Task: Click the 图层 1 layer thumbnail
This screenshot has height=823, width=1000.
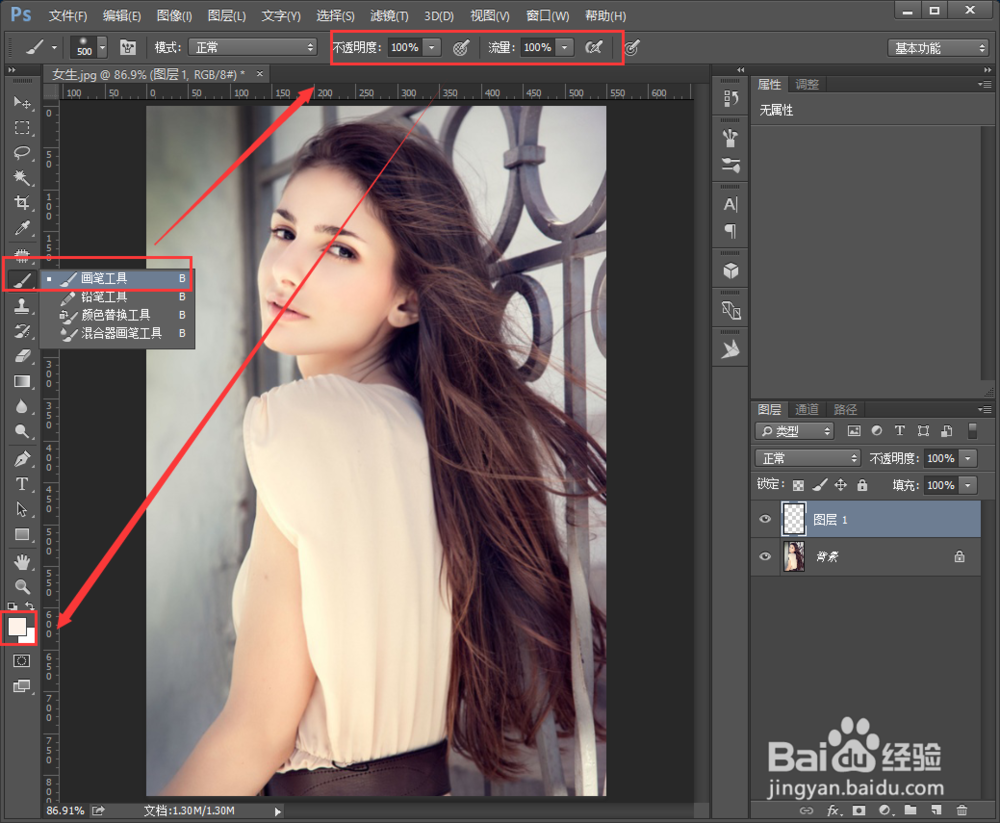Action: click(794, 519)
